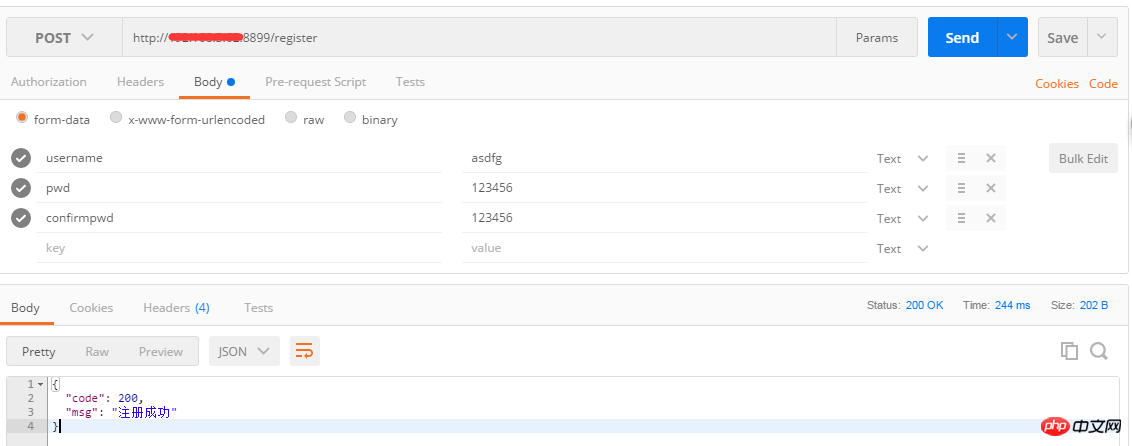Click the Time 244 ms value

tap(1012, 305)
